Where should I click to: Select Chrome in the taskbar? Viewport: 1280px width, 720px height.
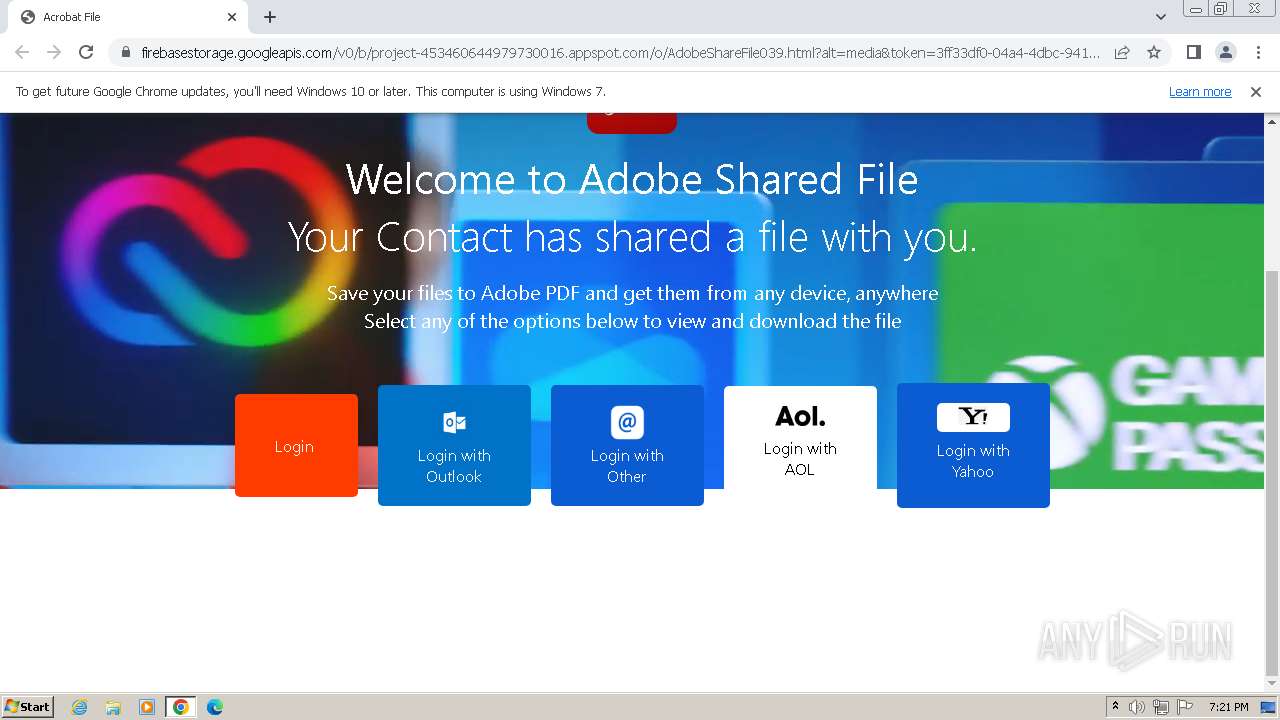(181, 707)
